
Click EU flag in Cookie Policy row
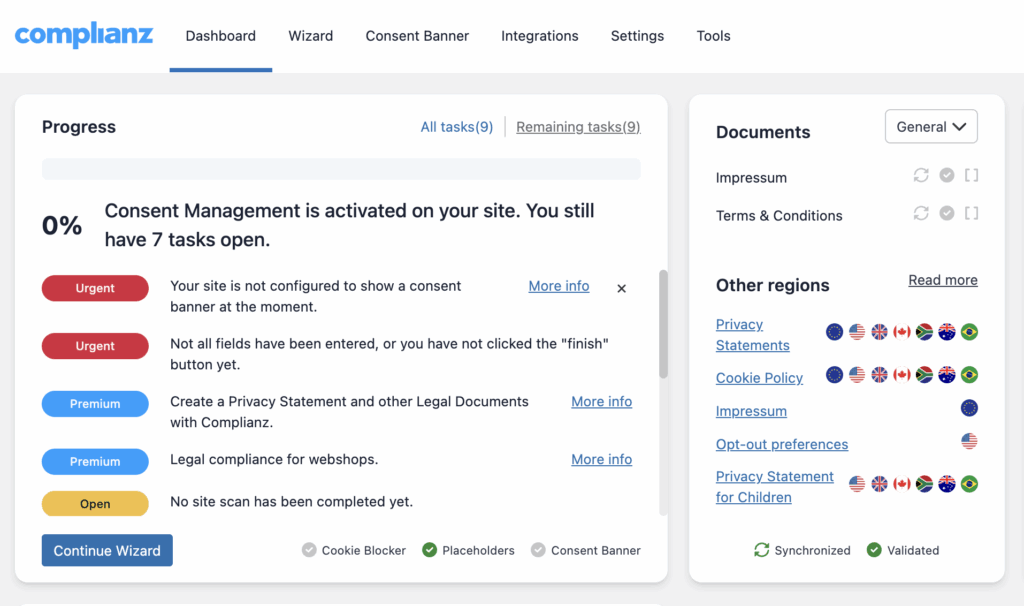pyautogui.click(x=835, y=375)
